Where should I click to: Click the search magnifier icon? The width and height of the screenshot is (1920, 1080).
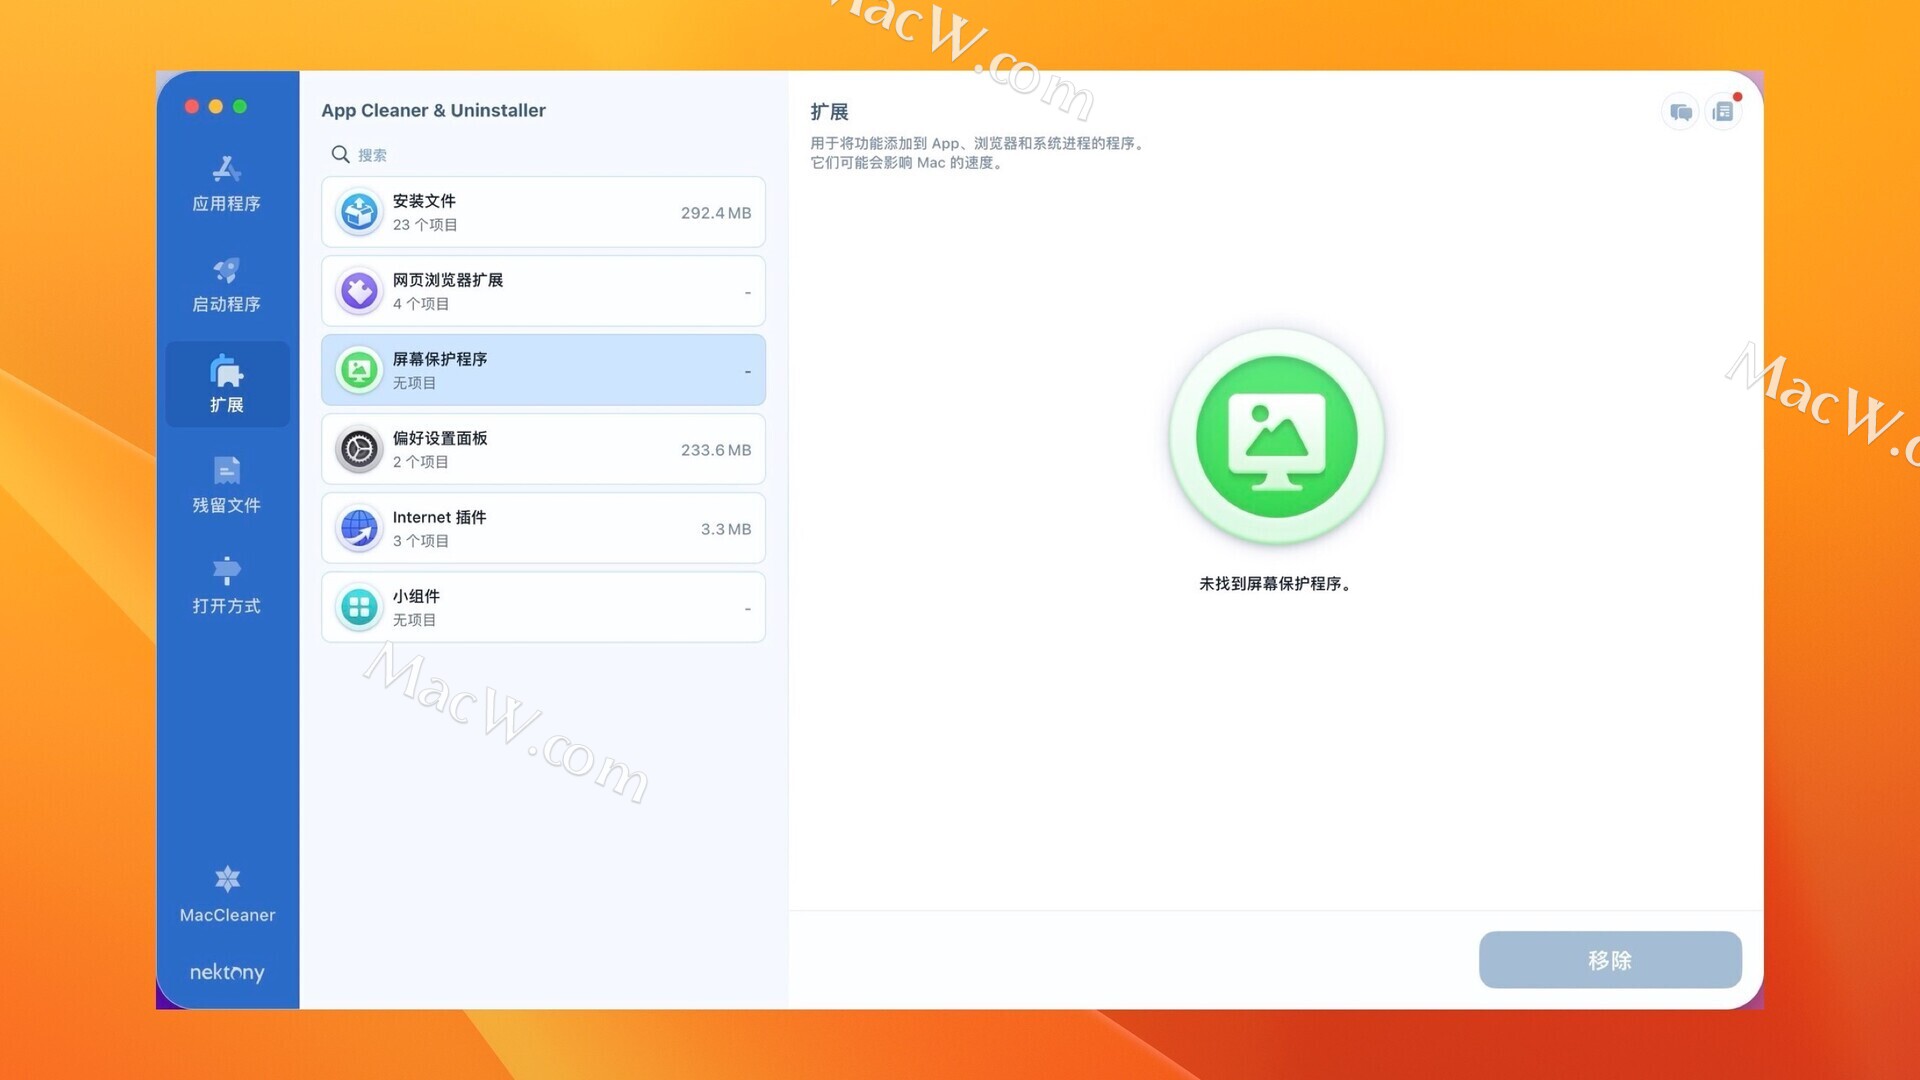pyautogui.click(x=340, y=155)
